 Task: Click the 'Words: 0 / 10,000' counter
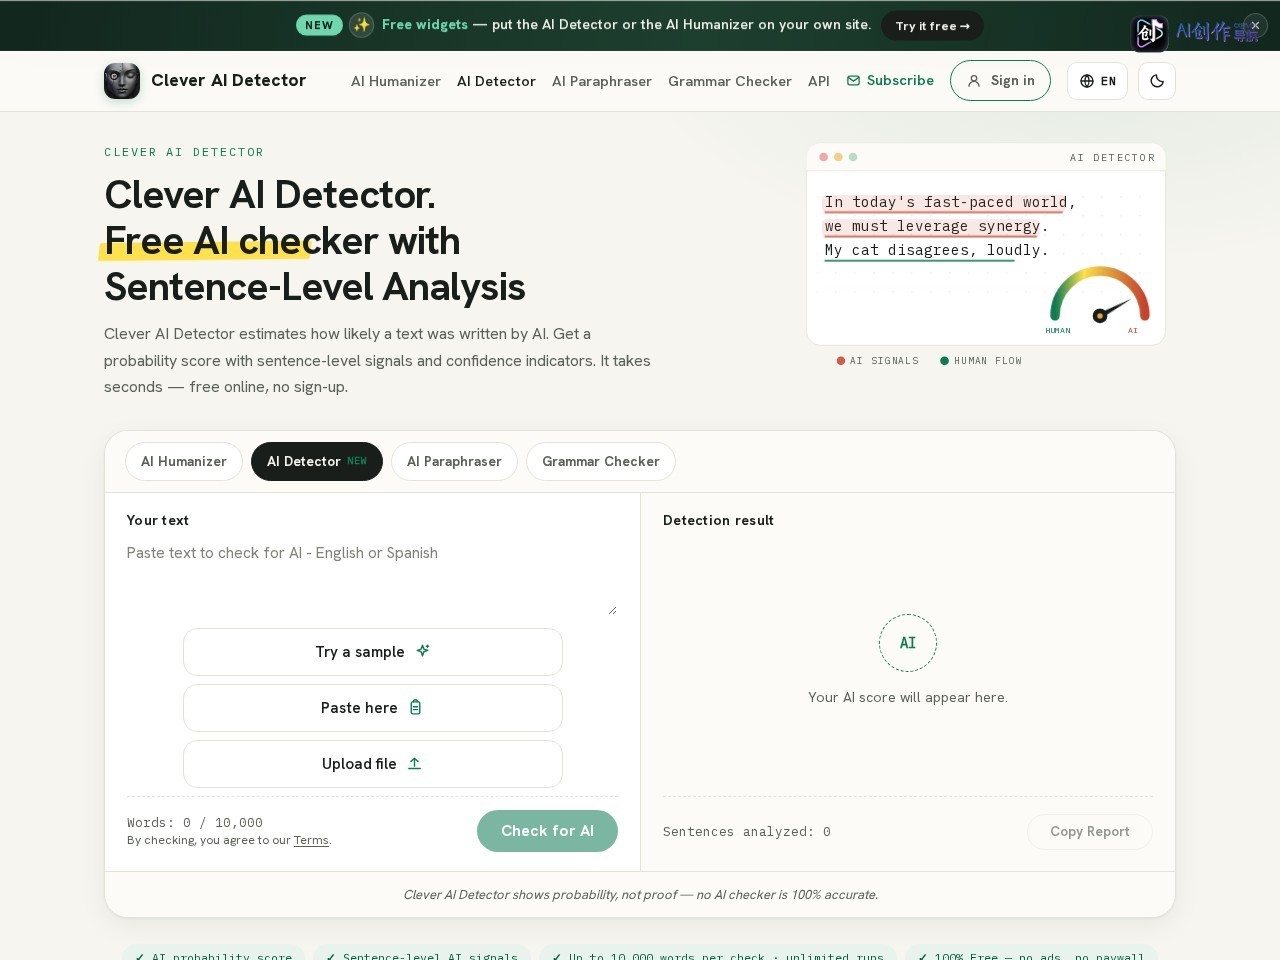click(x=195, y=823)
